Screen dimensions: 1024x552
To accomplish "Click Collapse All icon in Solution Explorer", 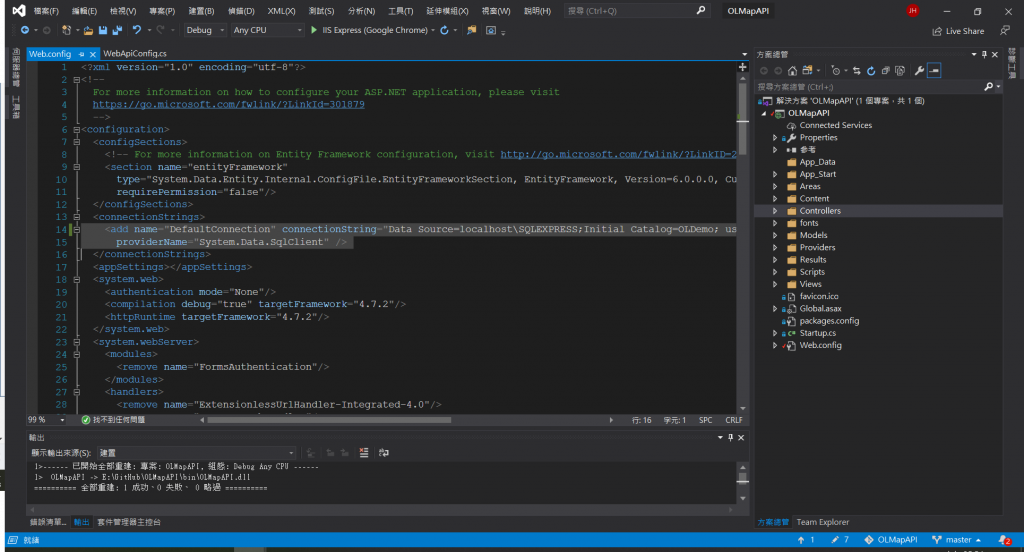I will click(886, 71).
